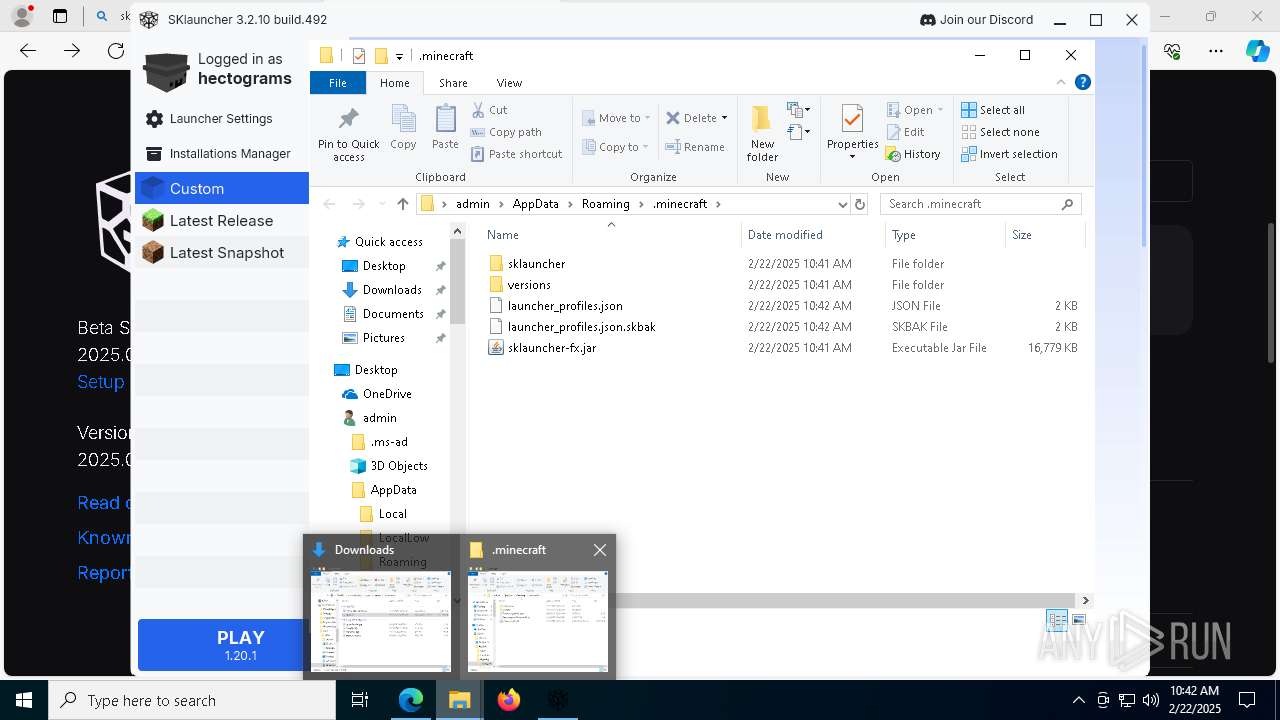
Task: Go up one folder level arrow
Action: (402, 204)
